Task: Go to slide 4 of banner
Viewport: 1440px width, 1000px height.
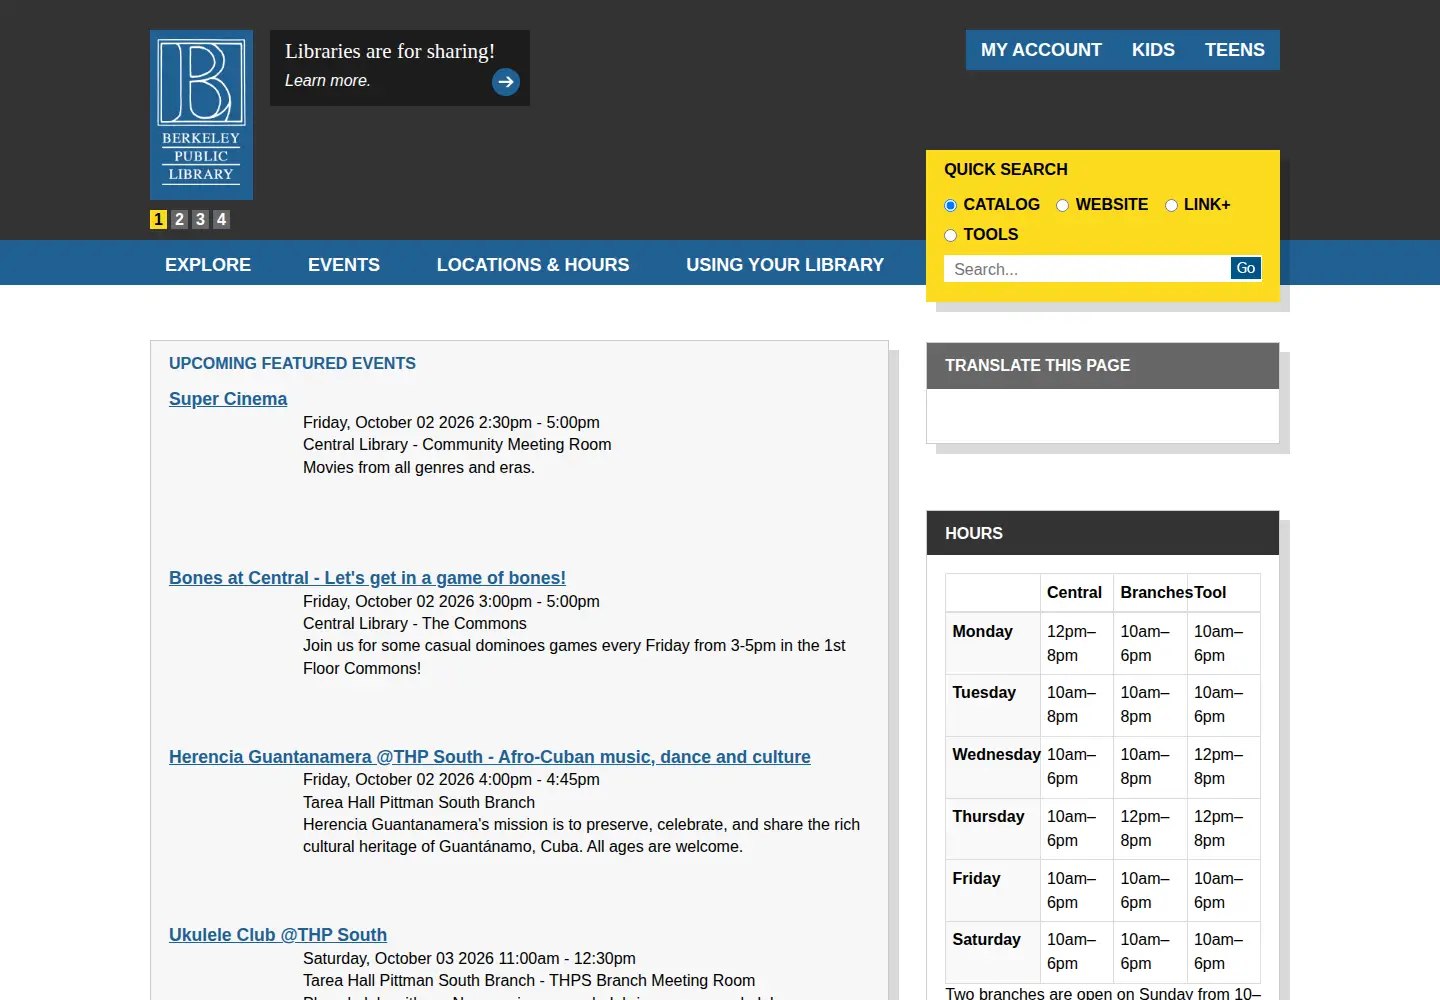Action: [221, 219]
